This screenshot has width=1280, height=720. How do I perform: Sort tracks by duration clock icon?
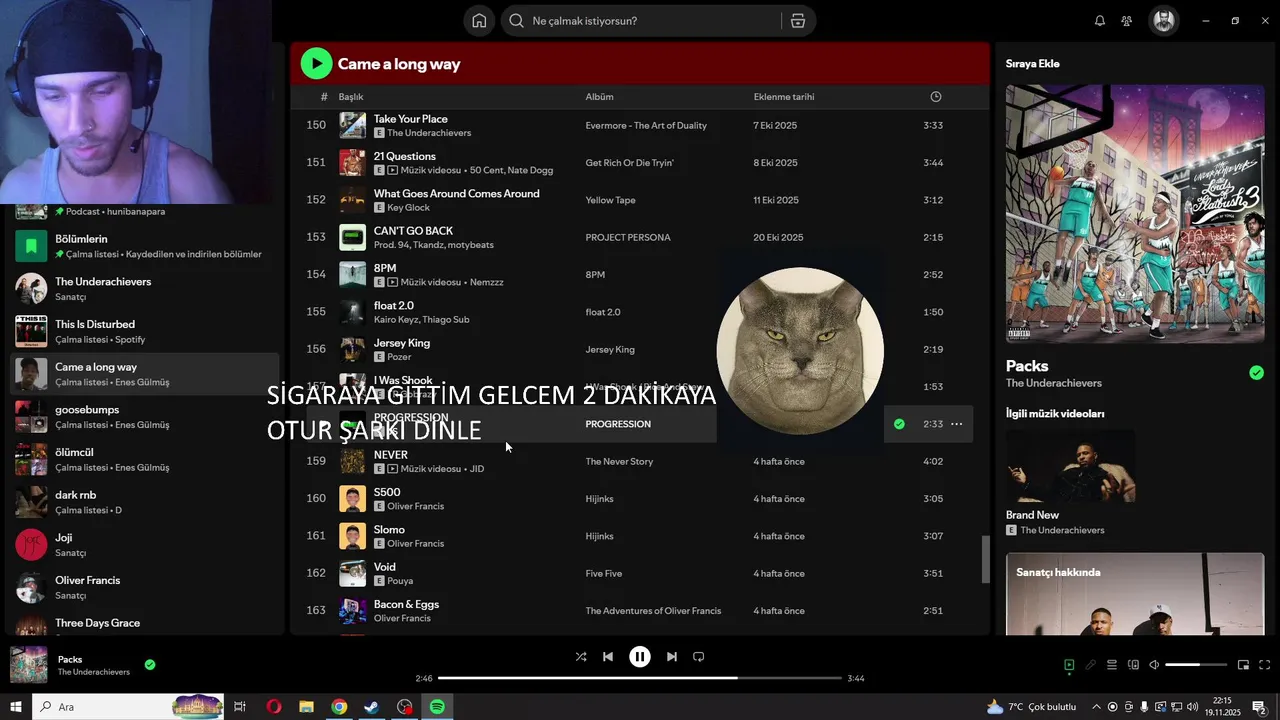[936, 97]
